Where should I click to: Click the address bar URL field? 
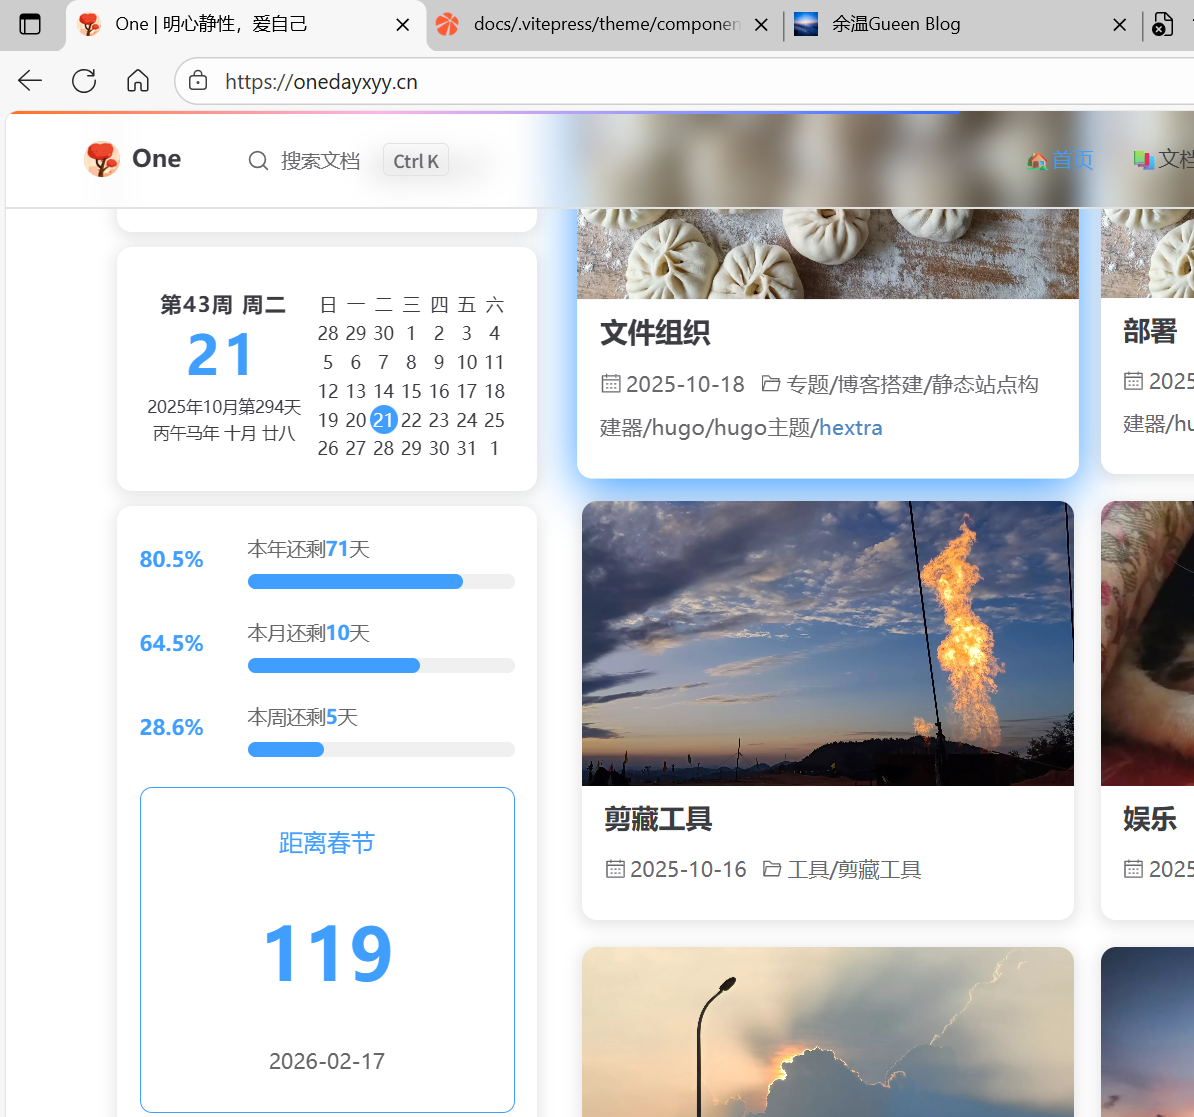pos(600,81)
